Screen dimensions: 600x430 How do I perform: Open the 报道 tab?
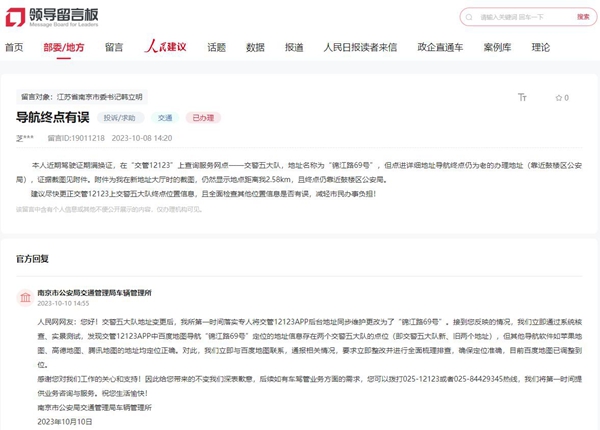[294, 47]
